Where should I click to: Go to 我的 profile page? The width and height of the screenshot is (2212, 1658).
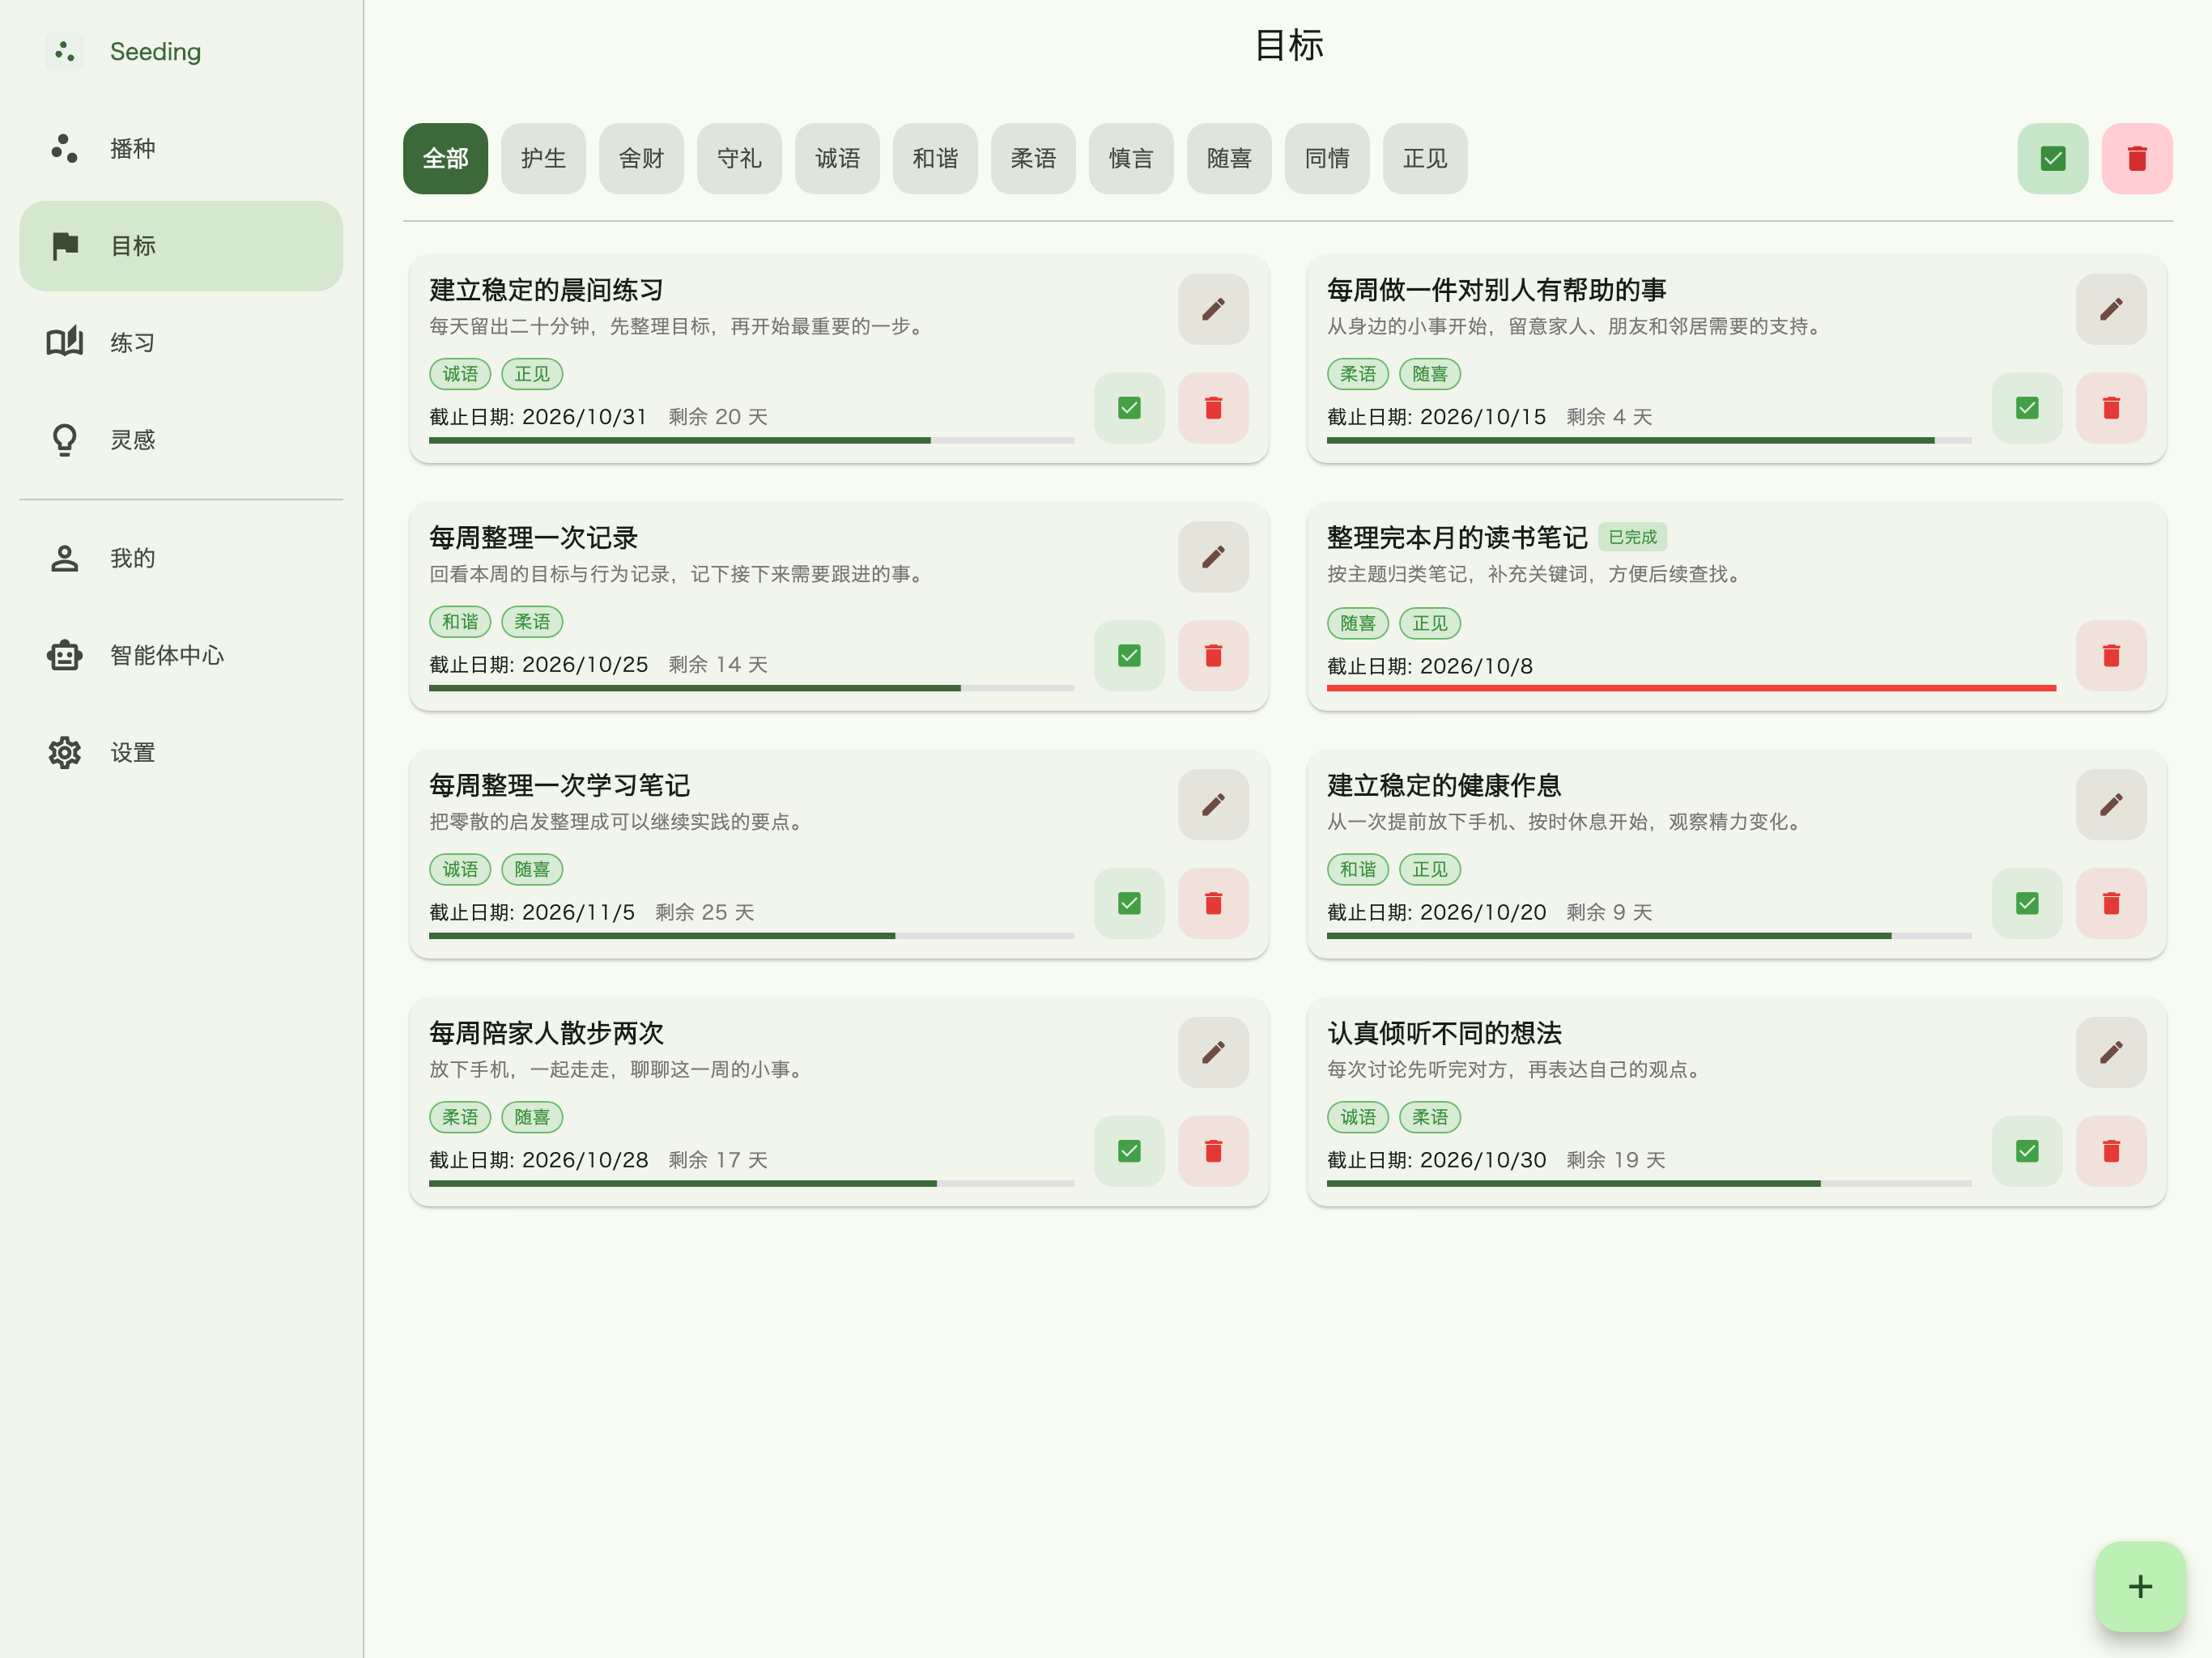point(181,558)
